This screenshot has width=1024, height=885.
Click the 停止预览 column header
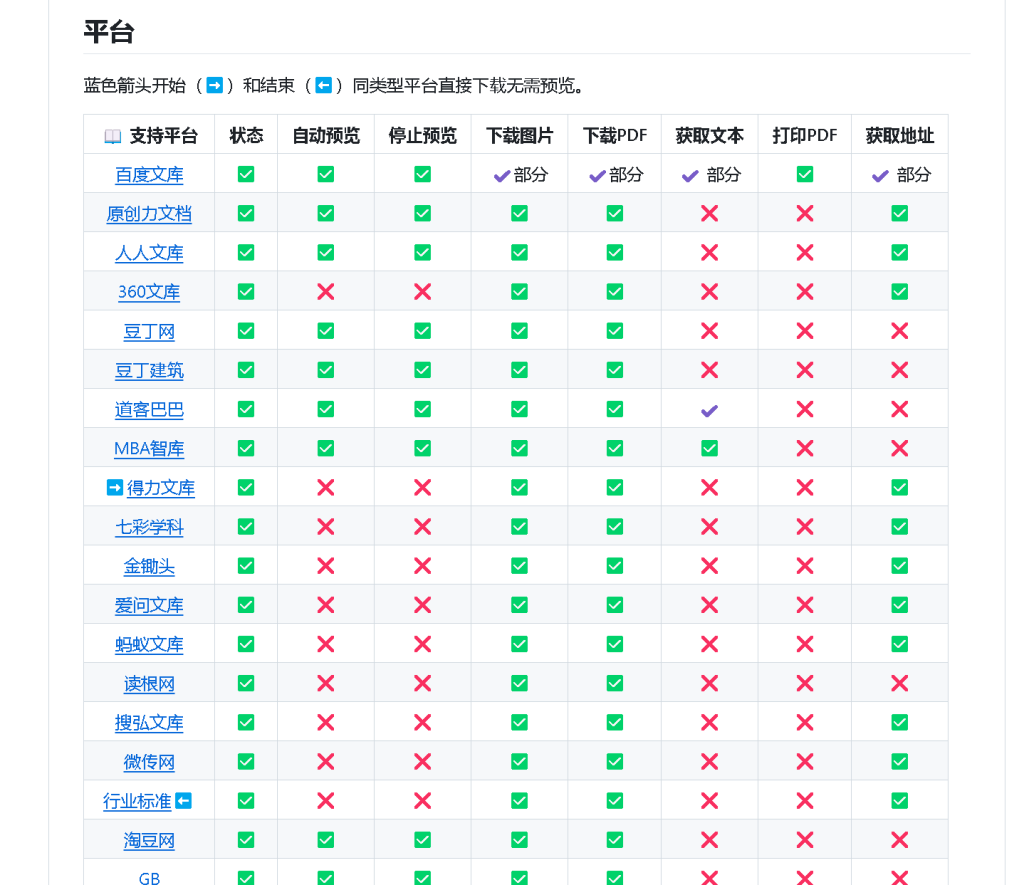point(423,135)
